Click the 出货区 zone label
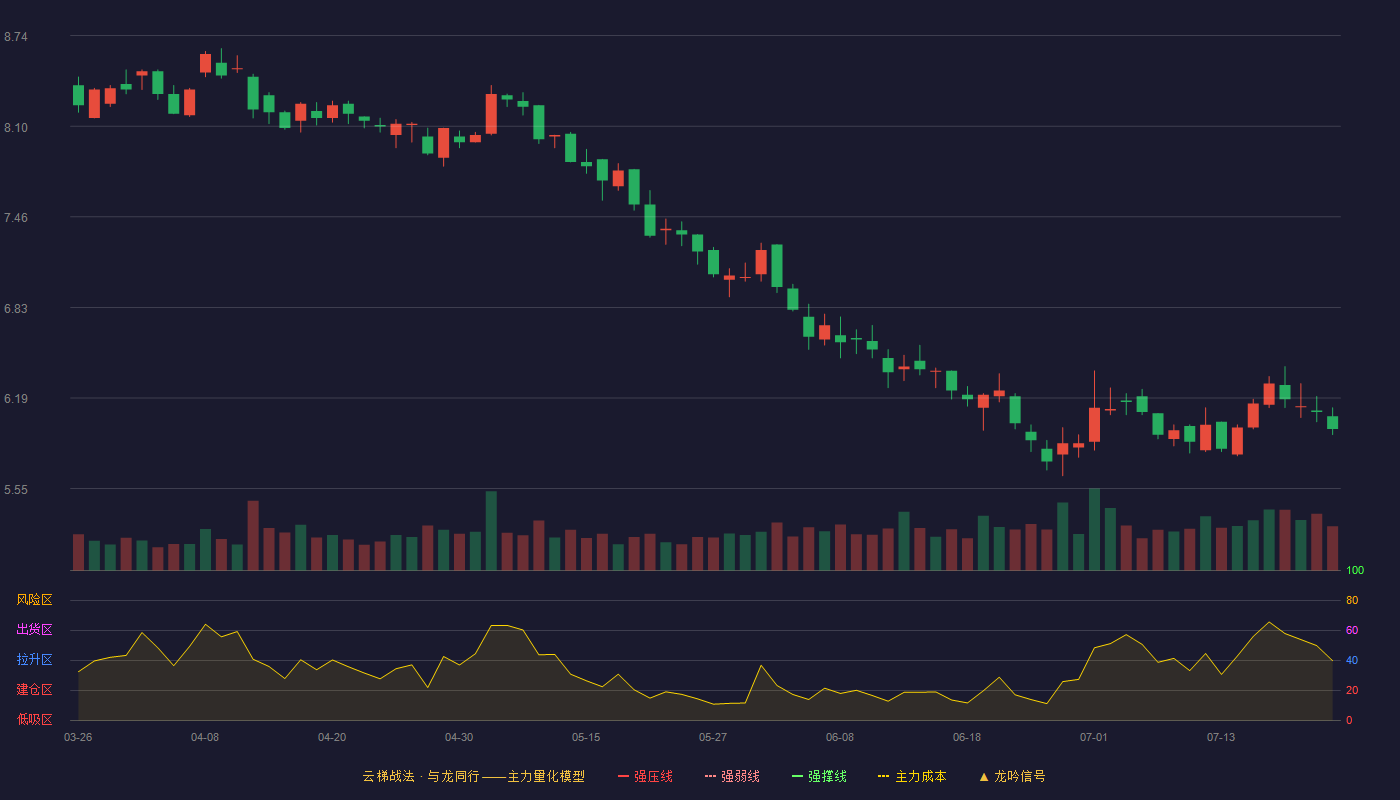Screen dimensions: 1400x800 pos(34,630)
